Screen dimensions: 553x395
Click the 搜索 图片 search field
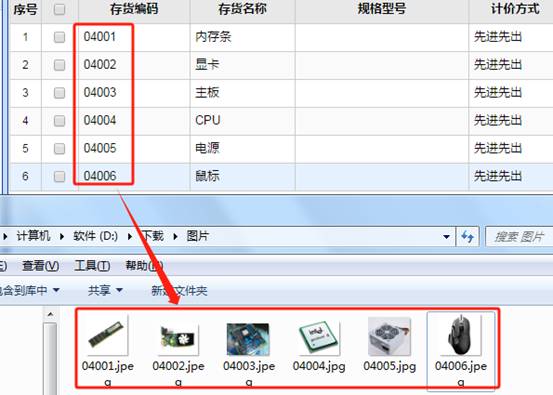519,237
